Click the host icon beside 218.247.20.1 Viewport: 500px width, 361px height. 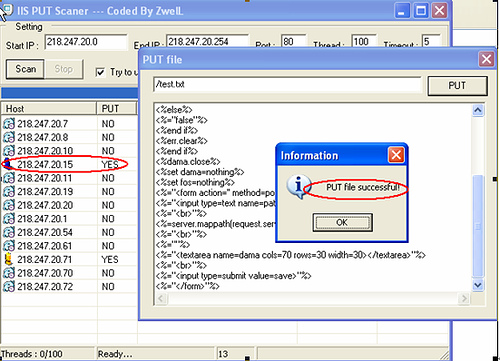pos(9,219)
